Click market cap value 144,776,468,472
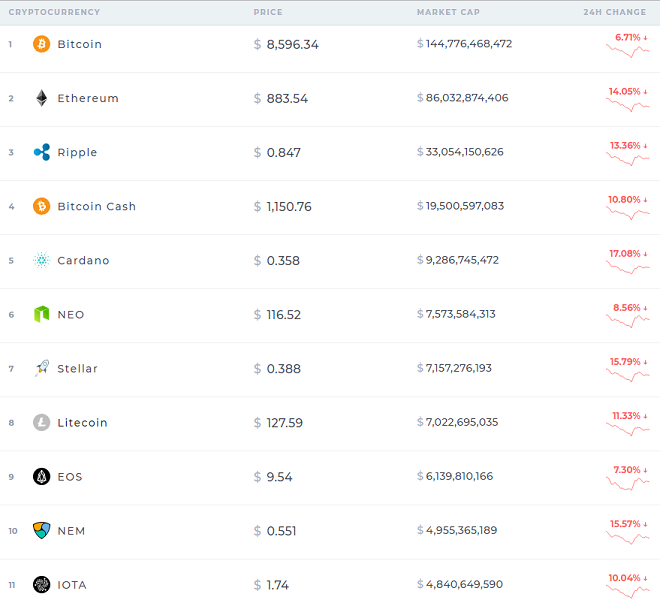This screenshot has width=660, height=612. [469, 44]
